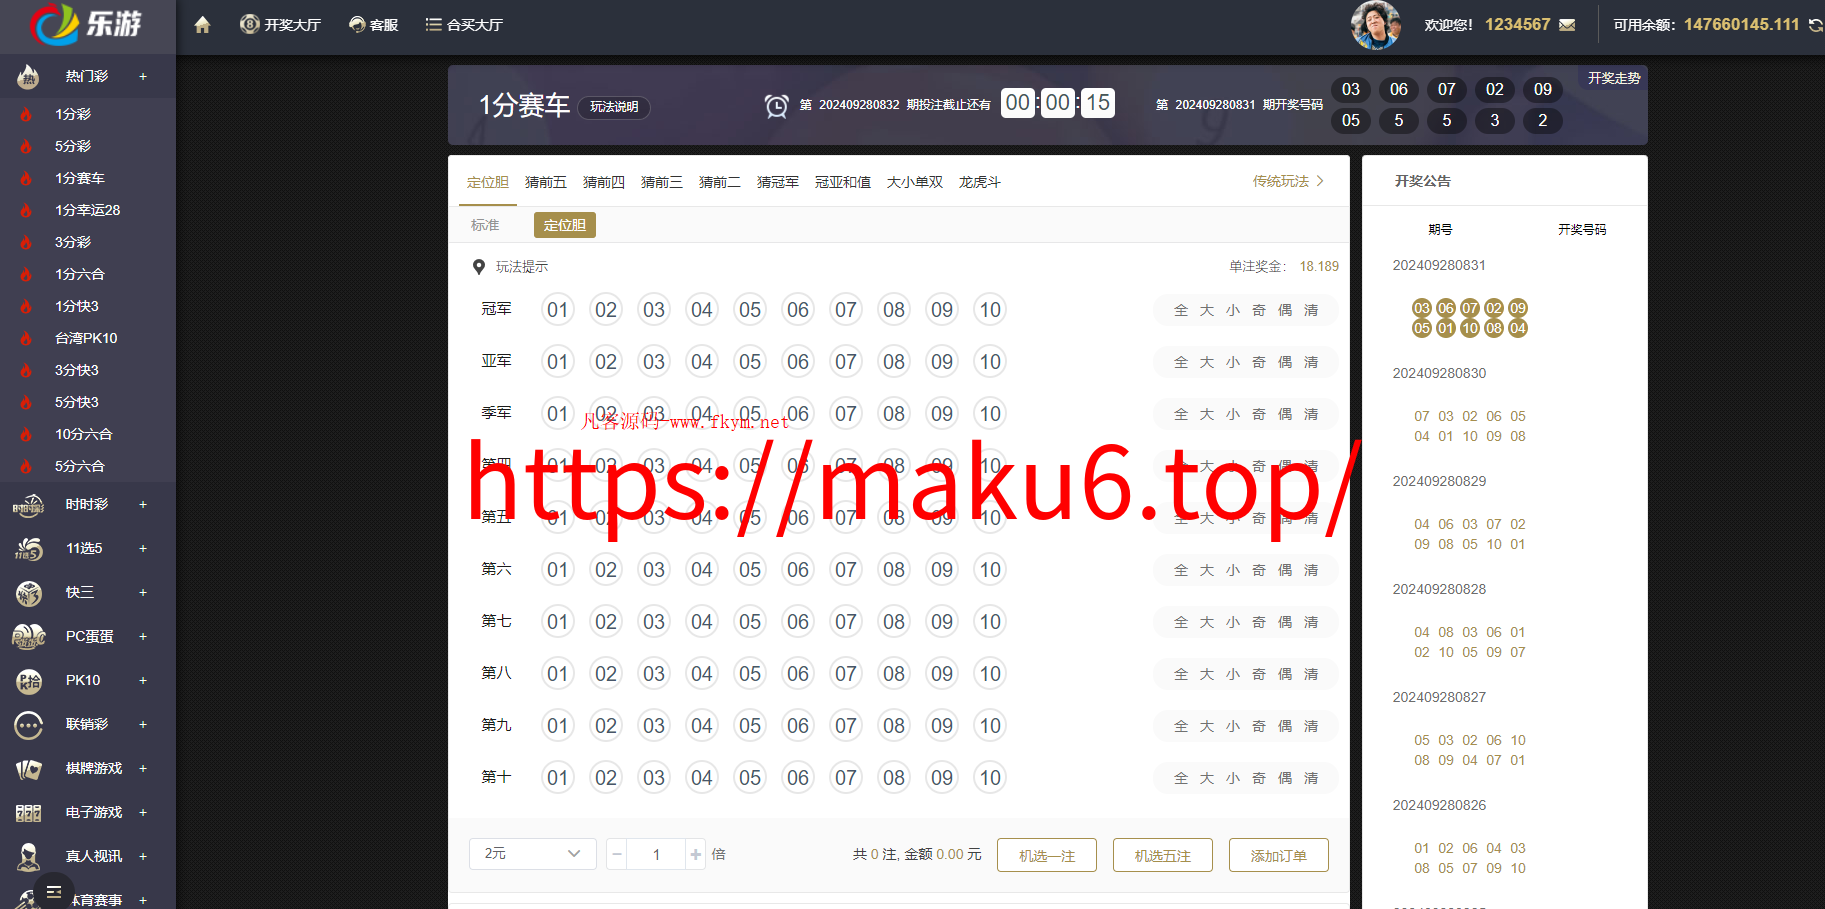Switch to the 大小单双 tab
The width and height of the screenshot is (1825, 909).
[x=915, y=182]
